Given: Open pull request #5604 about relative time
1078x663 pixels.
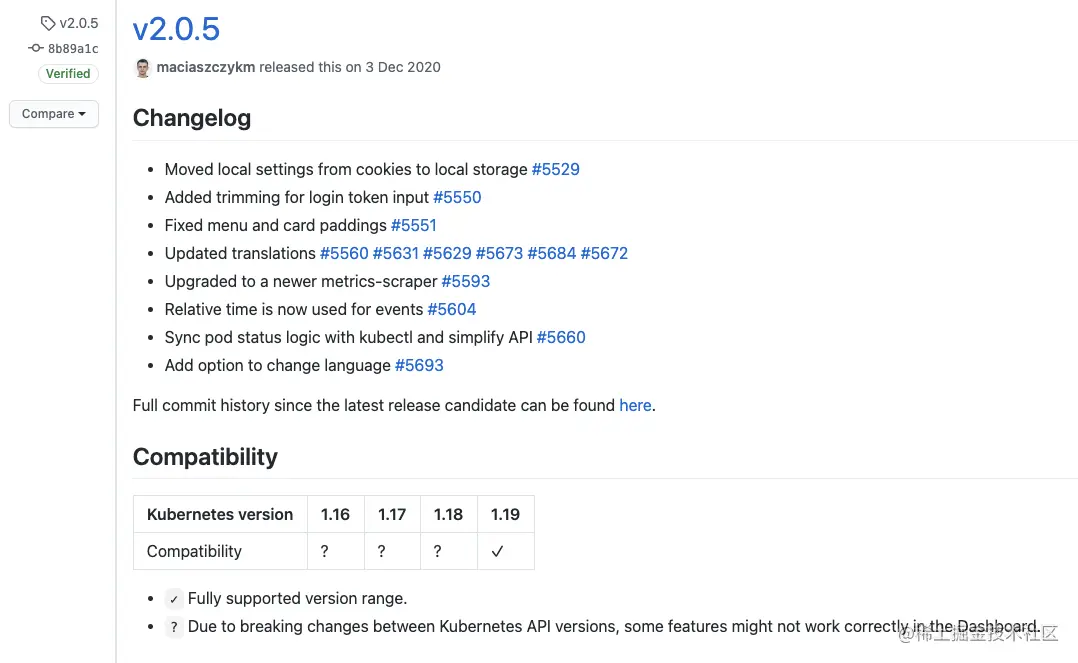Looking at the screenshot, I should coord(452,310).
